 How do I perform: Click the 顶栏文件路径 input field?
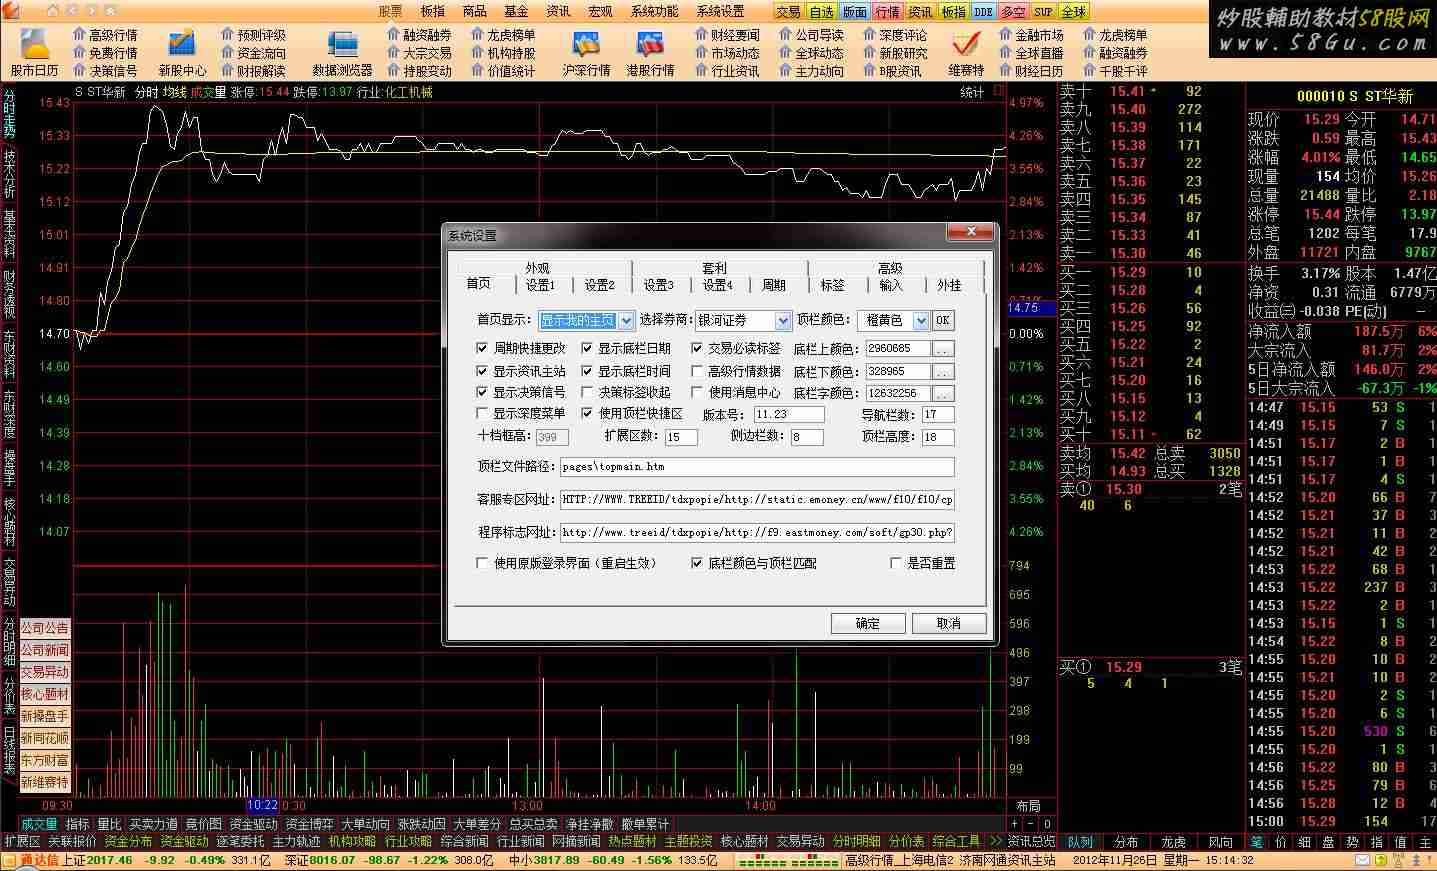(x=757, y=466)
